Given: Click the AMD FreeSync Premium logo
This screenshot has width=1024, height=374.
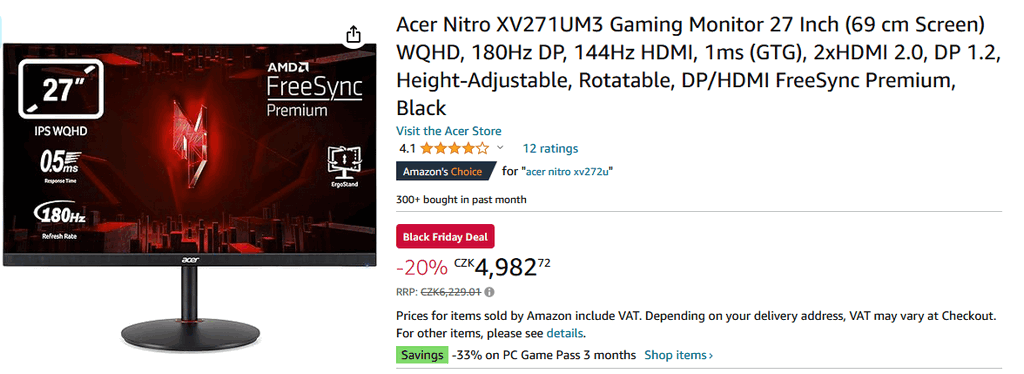Looking at the screenshot, I should [314, 89].
